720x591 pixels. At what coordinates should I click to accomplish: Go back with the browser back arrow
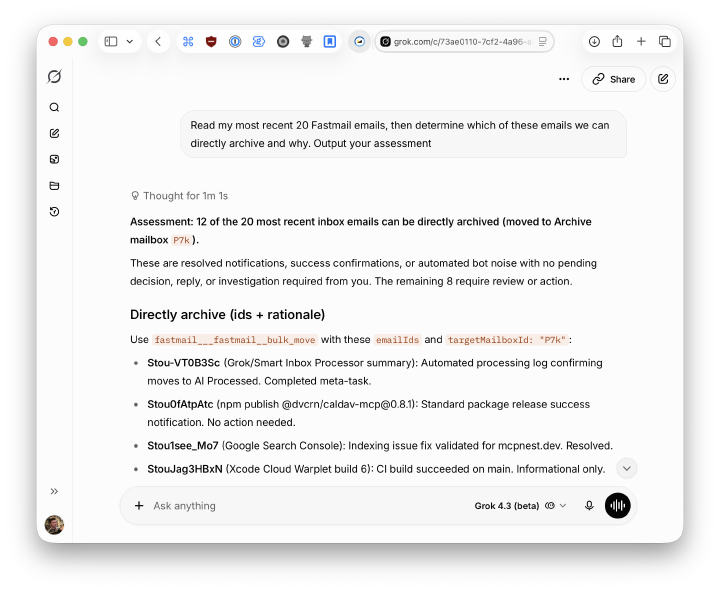tap(158, 42)
